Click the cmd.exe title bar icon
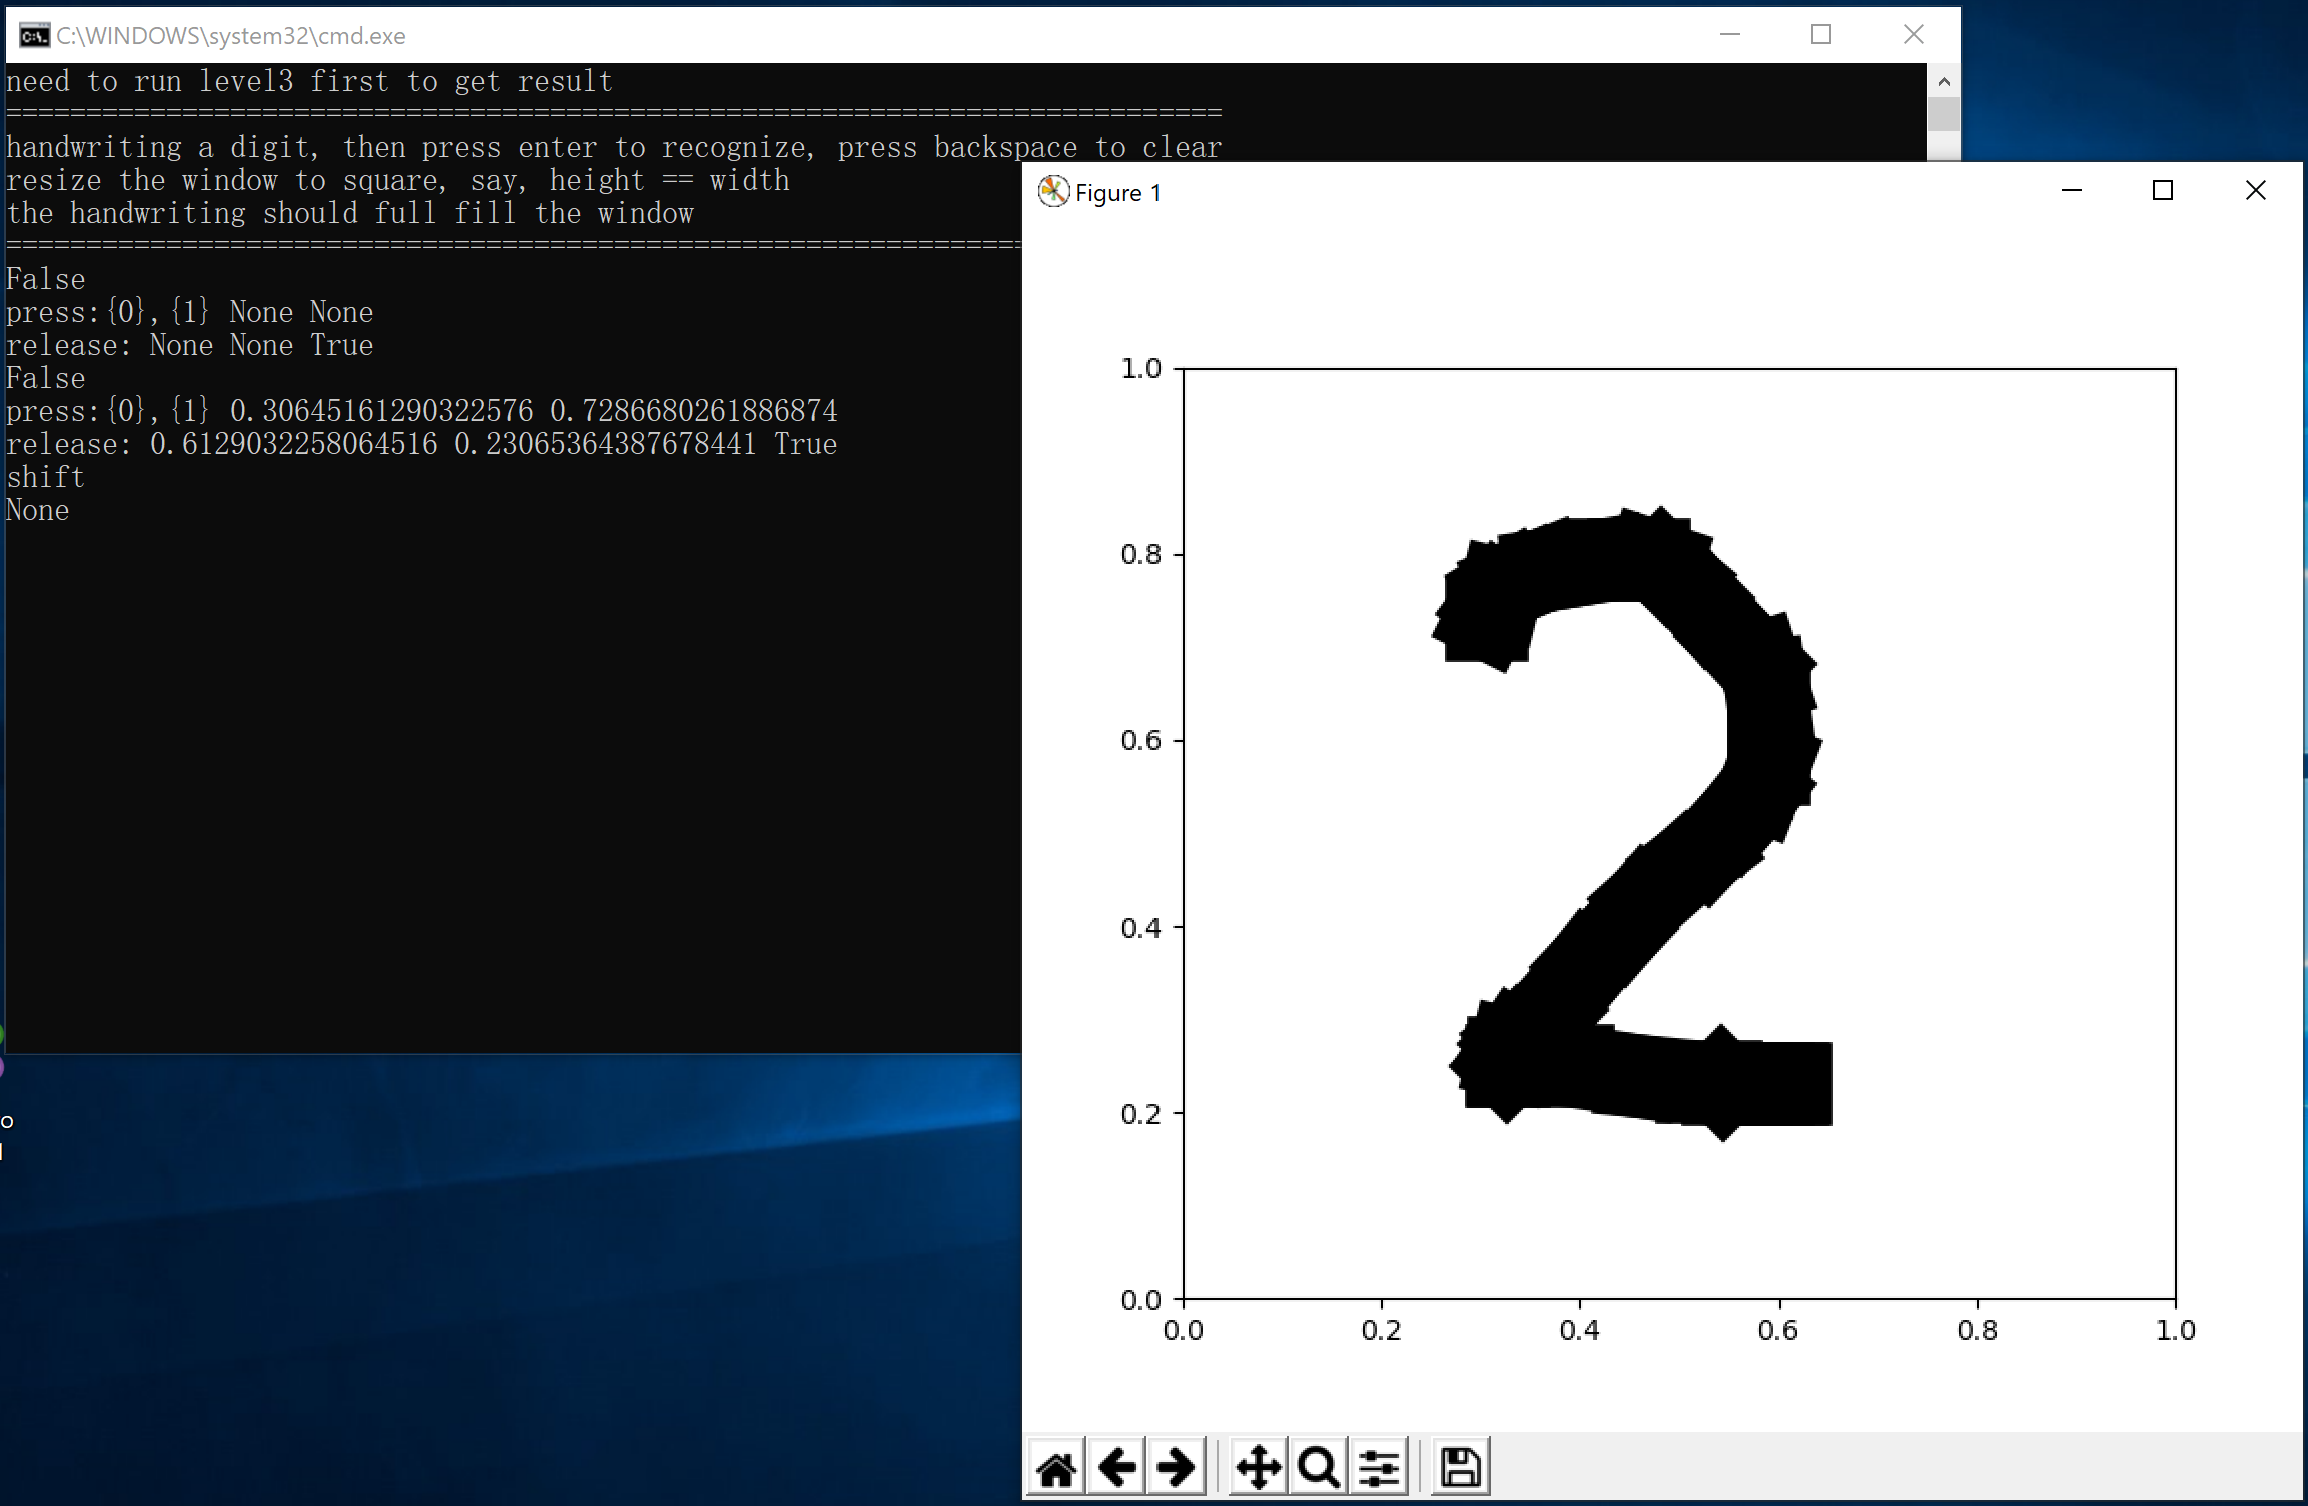The width and height of the screenshot is (2308, 1506). (34, 36)
